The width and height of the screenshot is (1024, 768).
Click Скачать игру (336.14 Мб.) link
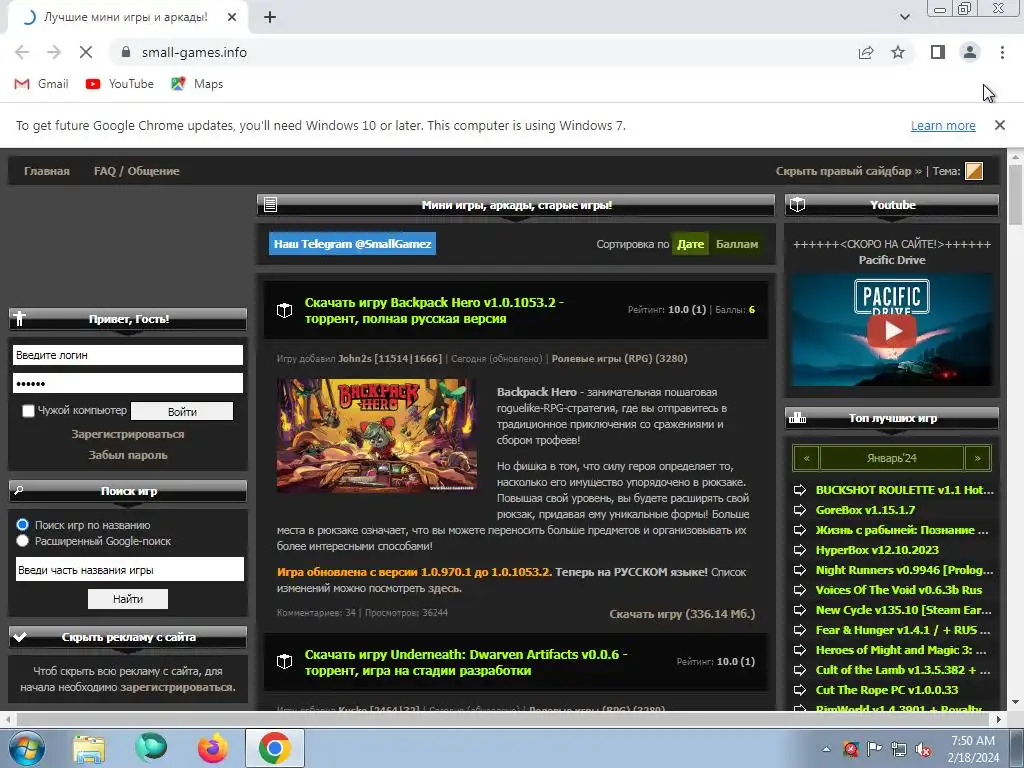(682, 614)
